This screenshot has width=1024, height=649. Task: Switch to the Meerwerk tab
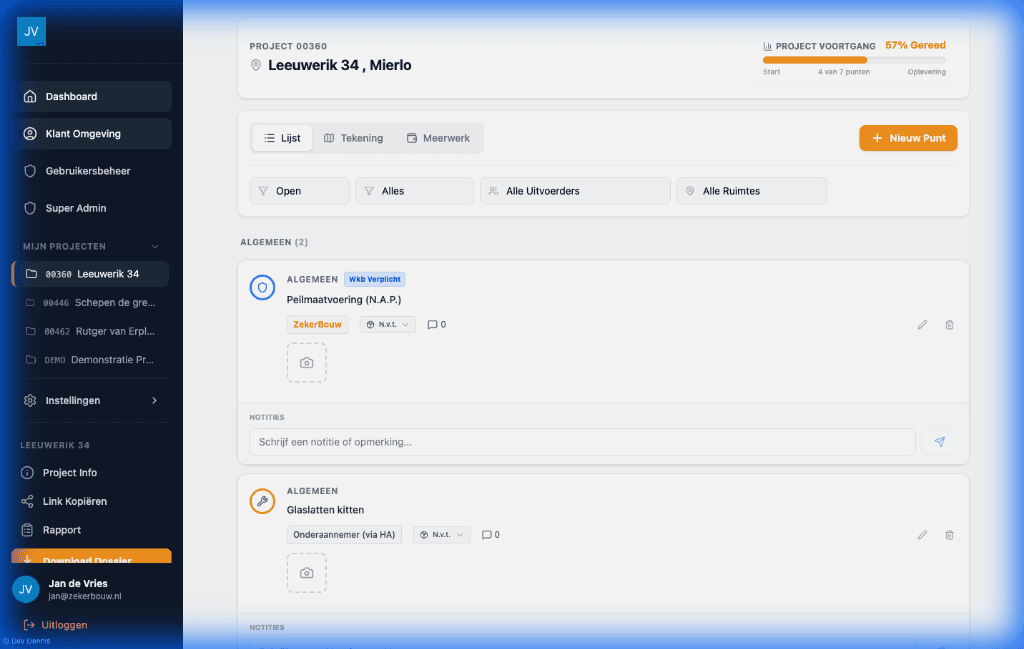point(438,138)
